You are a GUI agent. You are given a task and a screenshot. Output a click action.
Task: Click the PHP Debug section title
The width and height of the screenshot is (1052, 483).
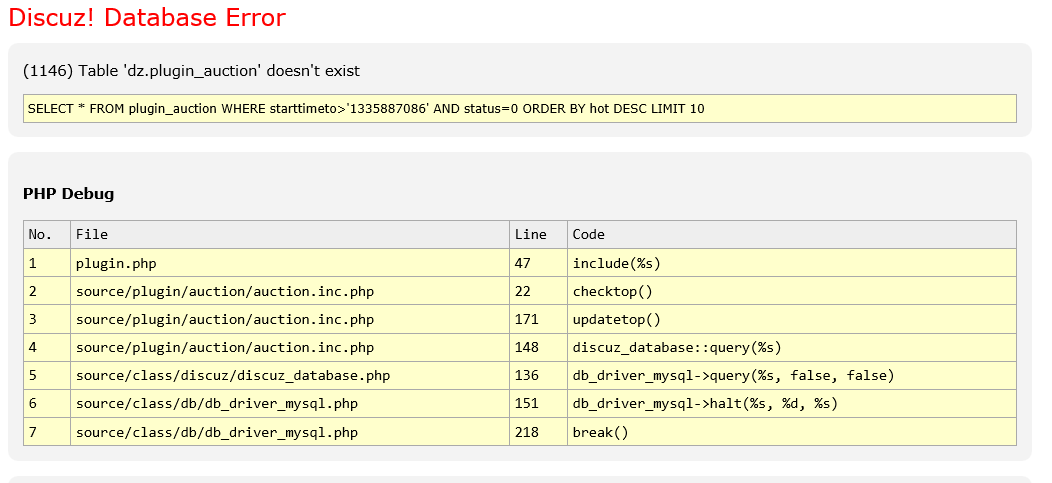(68, 193)
